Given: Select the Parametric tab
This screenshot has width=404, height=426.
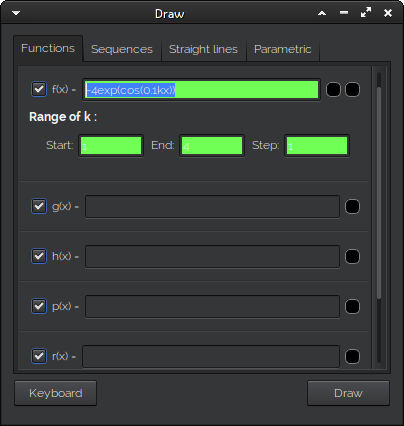Looking at the screenshot, I should [x=283, y=49].
